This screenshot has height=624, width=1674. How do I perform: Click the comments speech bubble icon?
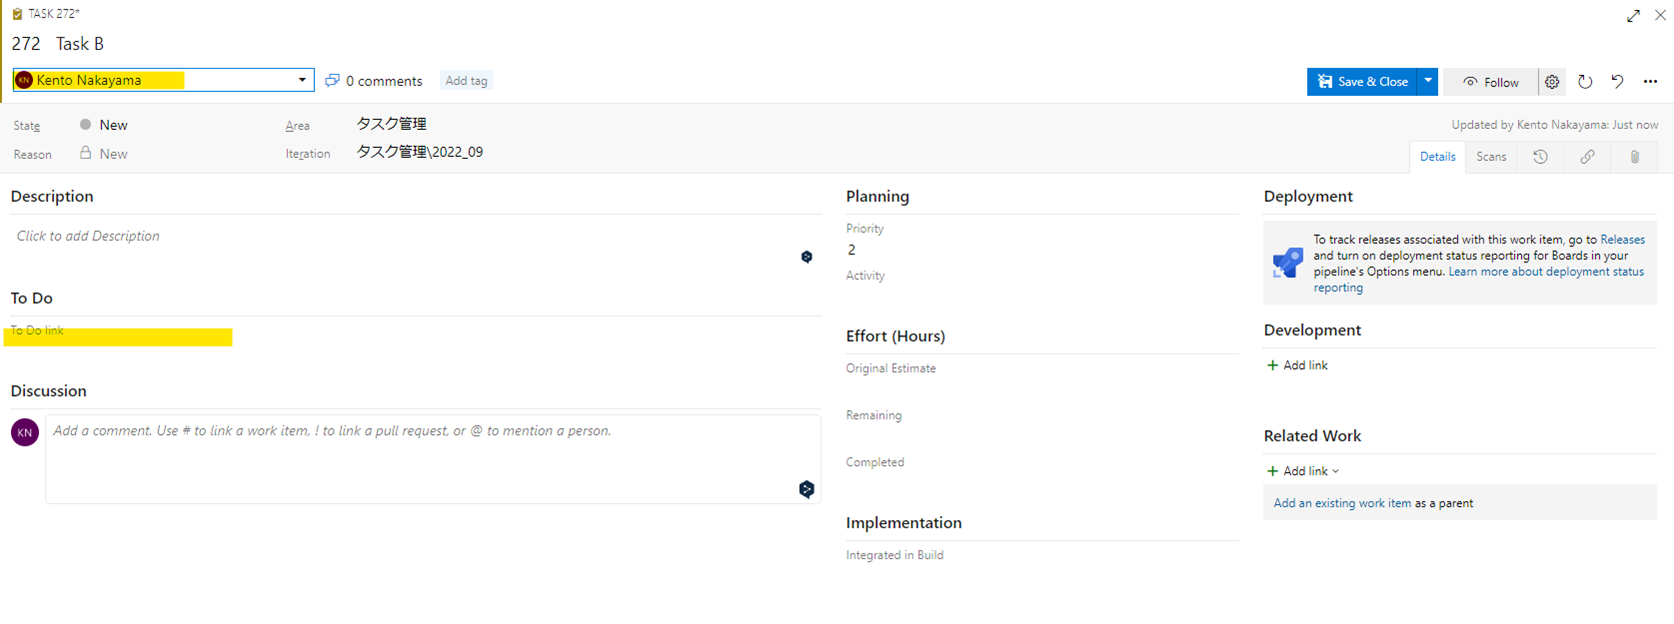tap(333, 81)
